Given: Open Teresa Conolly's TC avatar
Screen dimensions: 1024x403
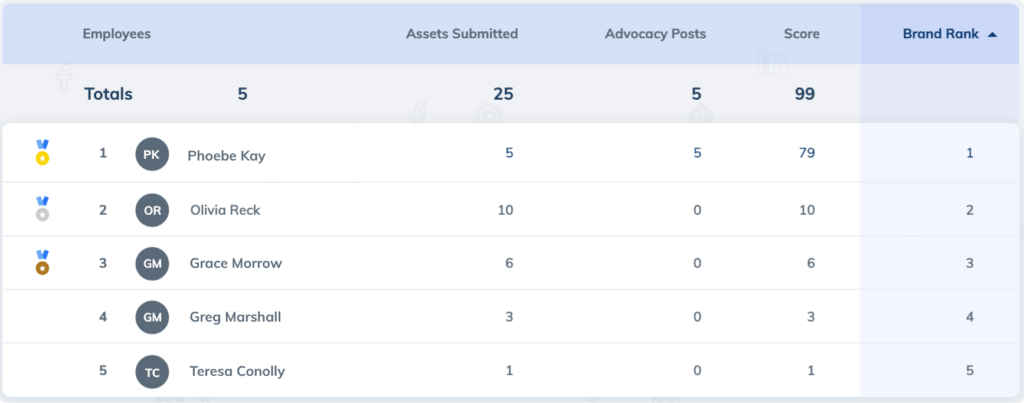Looking at the screenshot, I should point(152,372).
